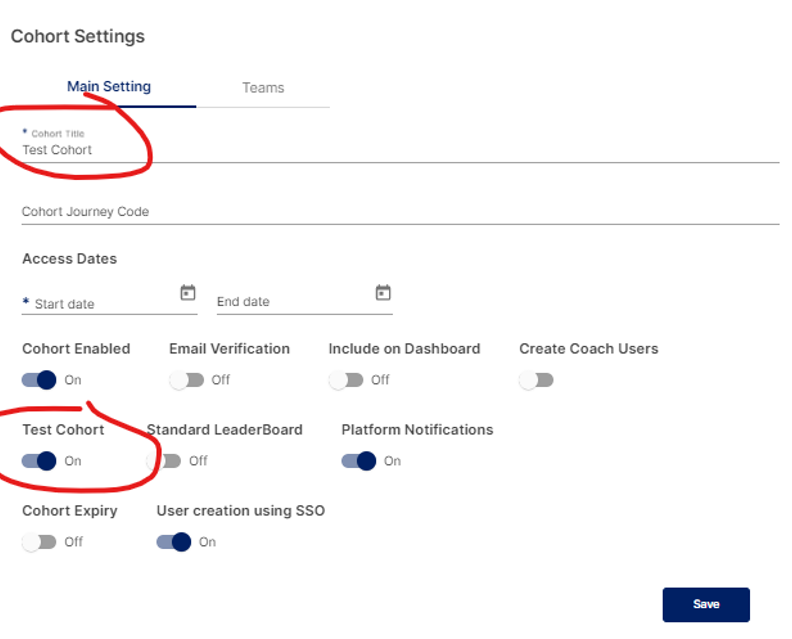Viewport: 792px width, 639px height.
Task: Click the Access Dates heading
Action: coord(70,259)
